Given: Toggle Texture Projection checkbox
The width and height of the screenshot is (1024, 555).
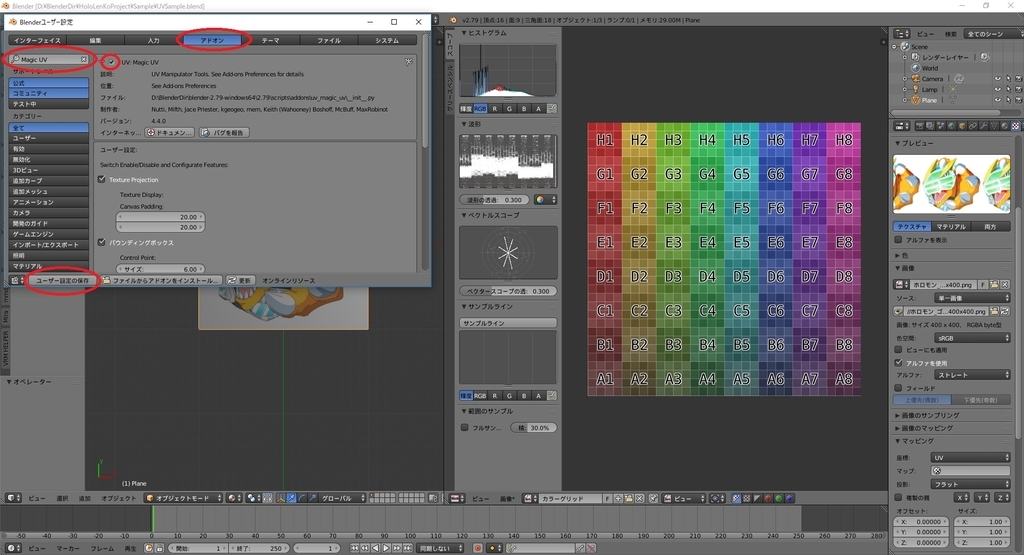Looking at the screenshot, I should pyautogui.click(x=102, y=180).
